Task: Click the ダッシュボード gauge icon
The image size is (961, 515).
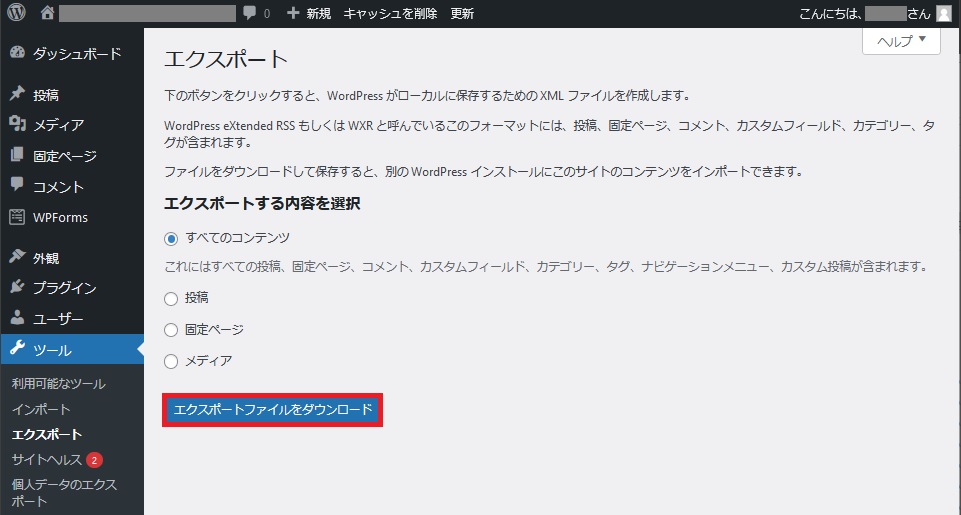Action: [x=17, y=53]
